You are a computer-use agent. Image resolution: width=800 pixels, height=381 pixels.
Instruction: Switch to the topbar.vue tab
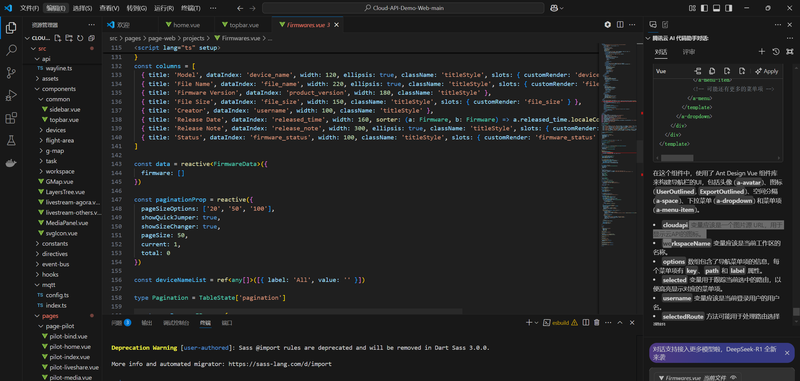pos(243,25)
